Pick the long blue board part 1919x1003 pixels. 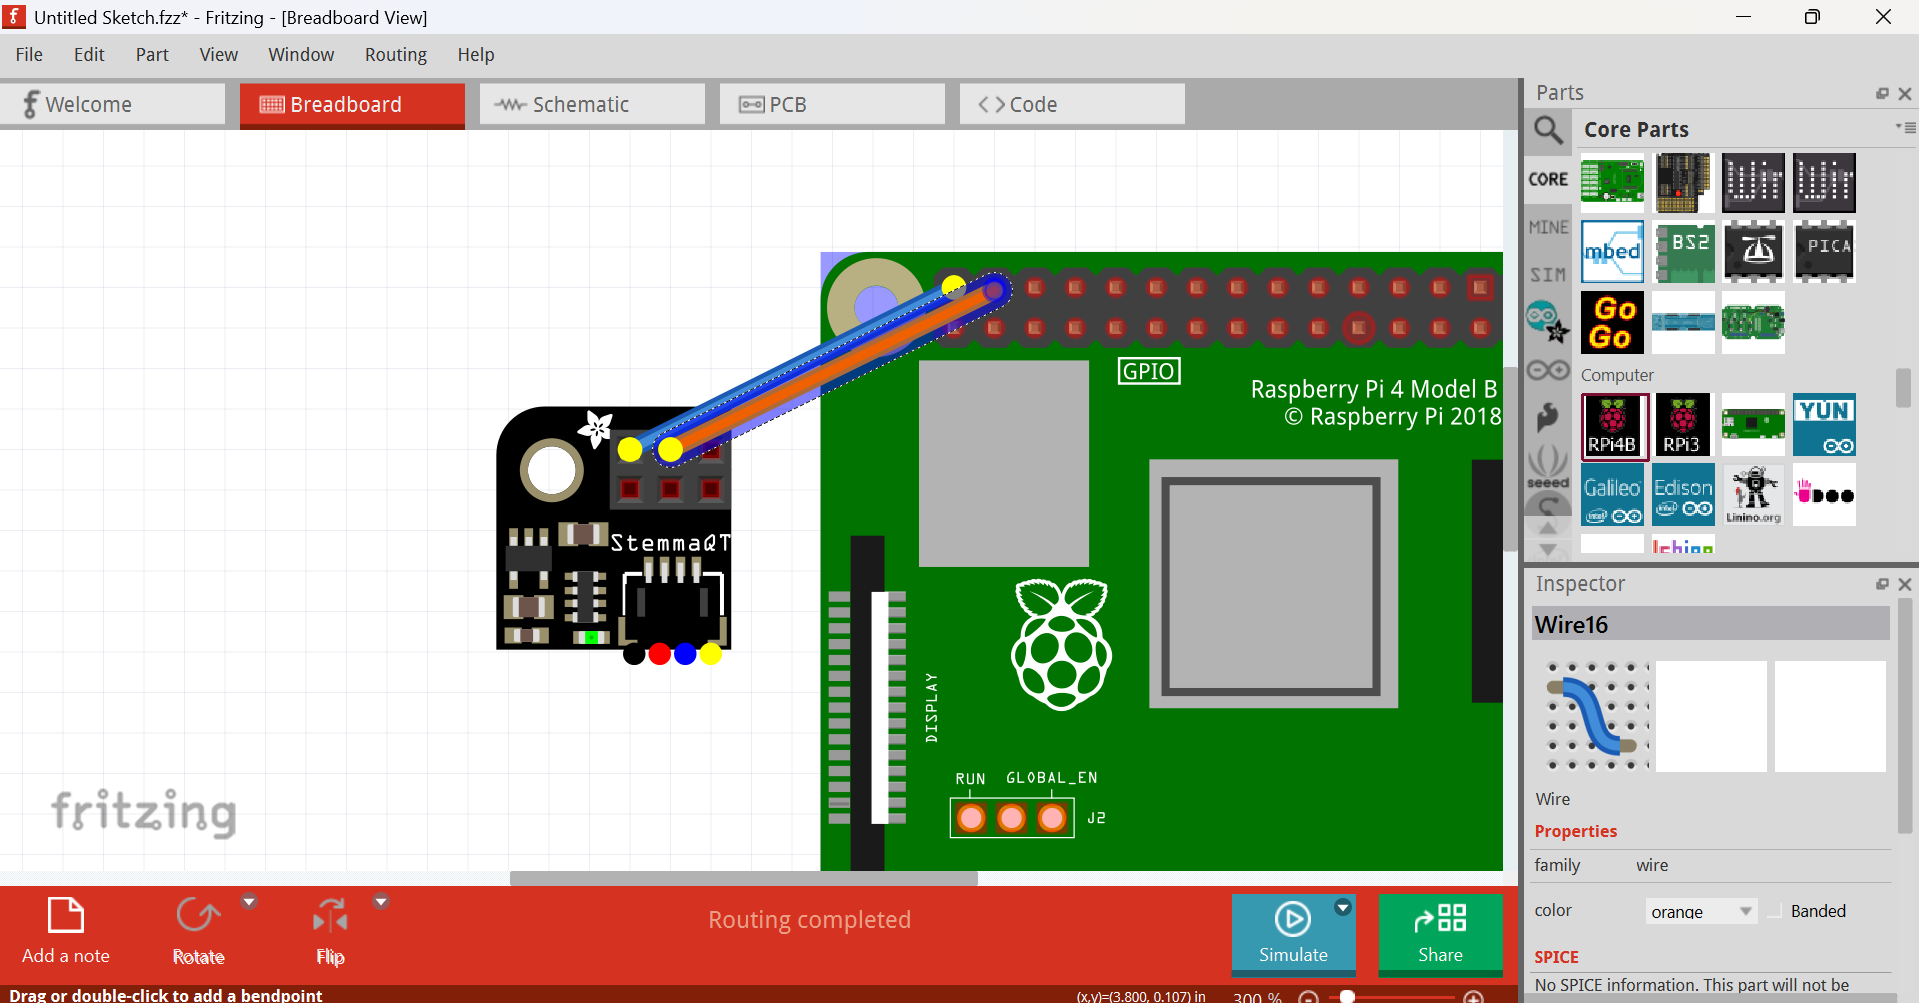click(x=1684, y=322)
